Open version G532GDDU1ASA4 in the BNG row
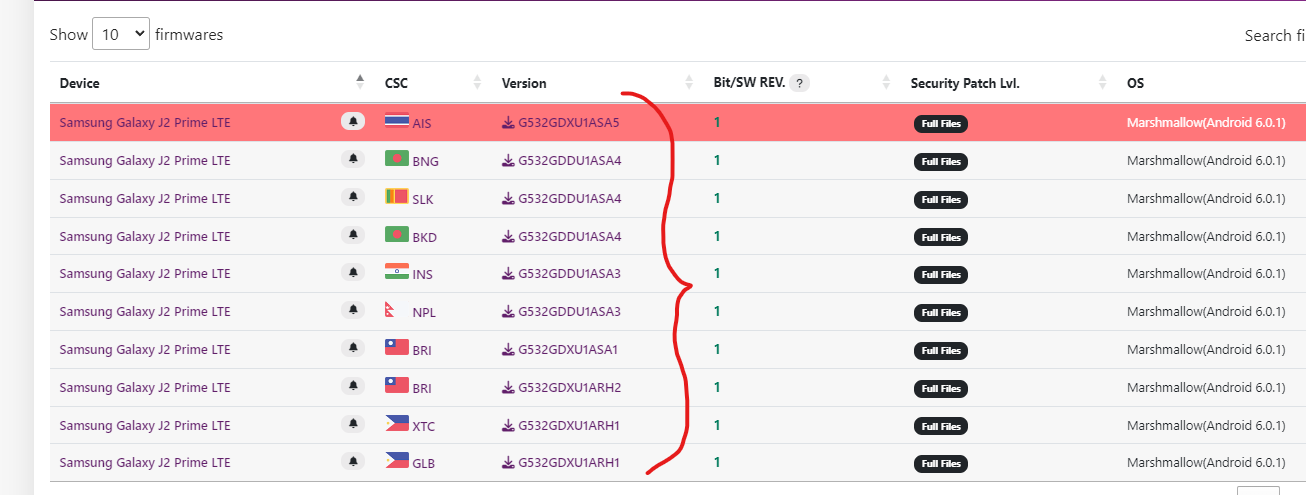The height and width of the screenshot is (495, 1306). 569,161
